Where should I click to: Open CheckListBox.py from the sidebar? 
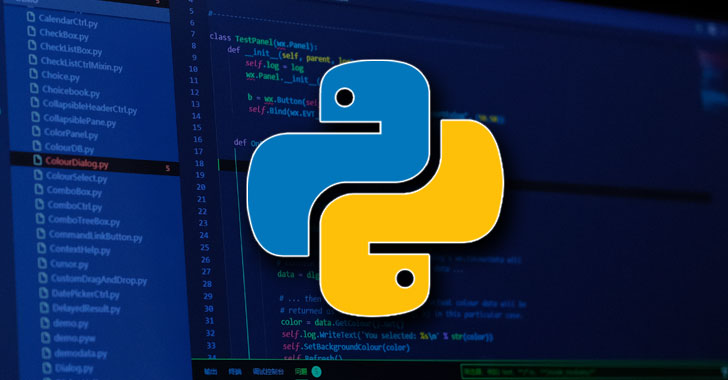pyautogui.click(x=71, y=48)
